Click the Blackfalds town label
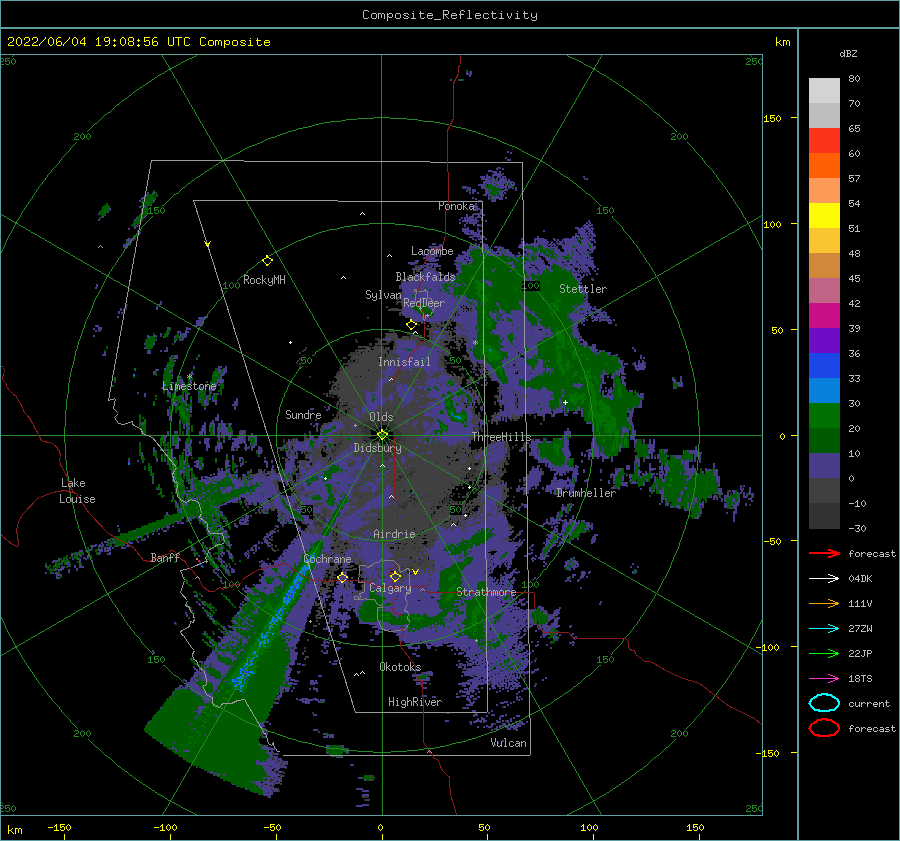 425,277
